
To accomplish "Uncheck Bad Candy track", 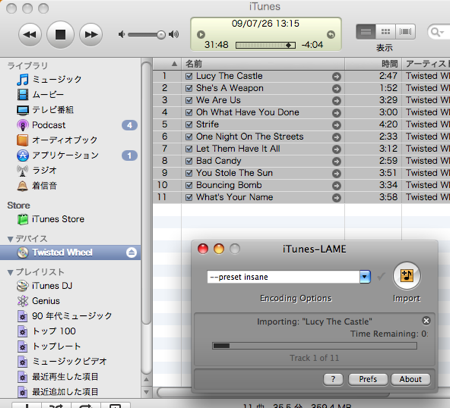I will [189, 161].
